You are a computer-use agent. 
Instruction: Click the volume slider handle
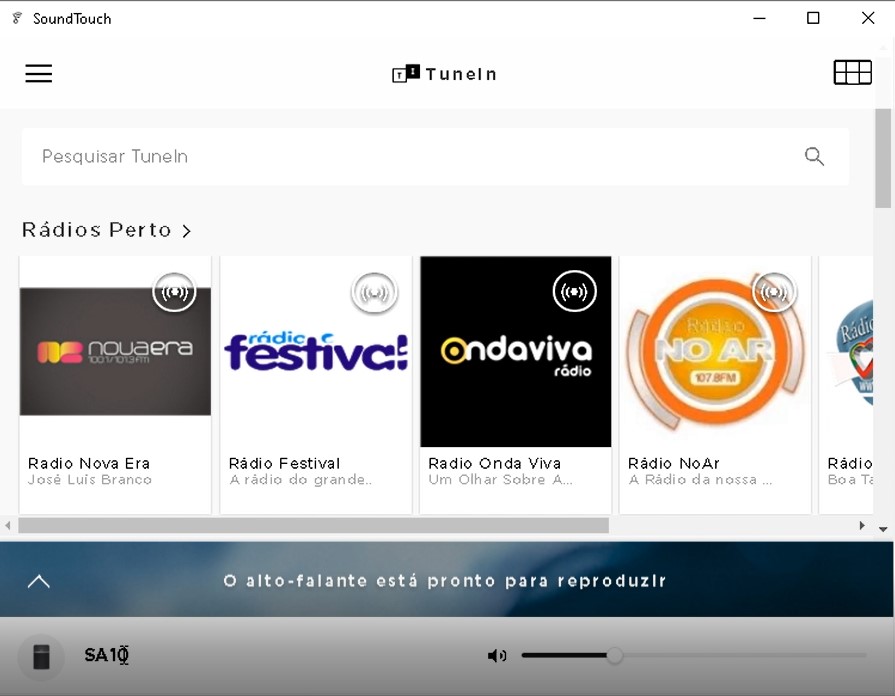(x=615, y=656)
